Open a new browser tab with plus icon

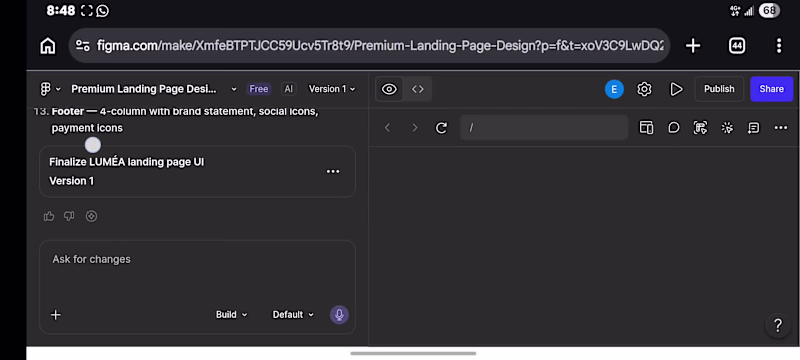coord(693,46)
